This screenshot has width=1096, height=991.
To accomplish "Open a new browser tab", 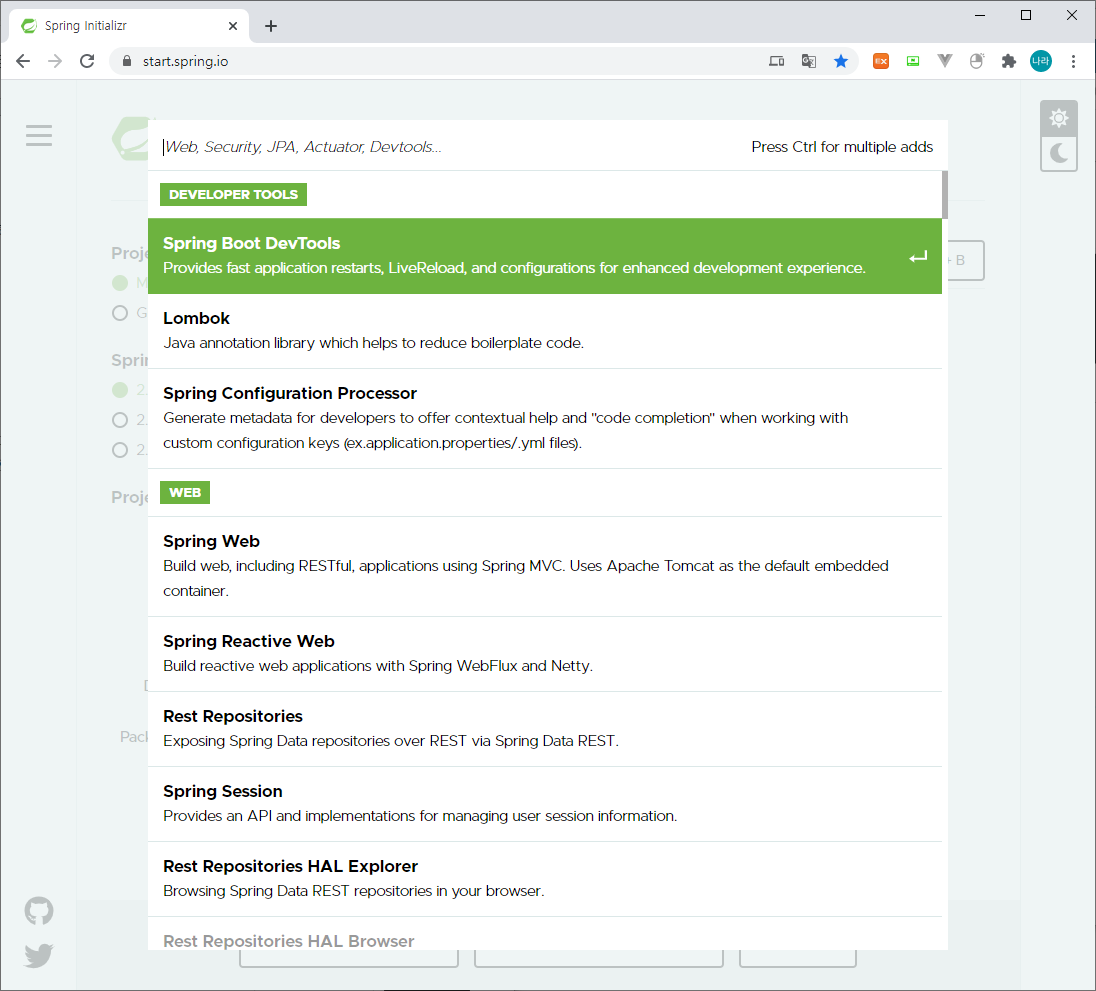I will coord(271,26).
